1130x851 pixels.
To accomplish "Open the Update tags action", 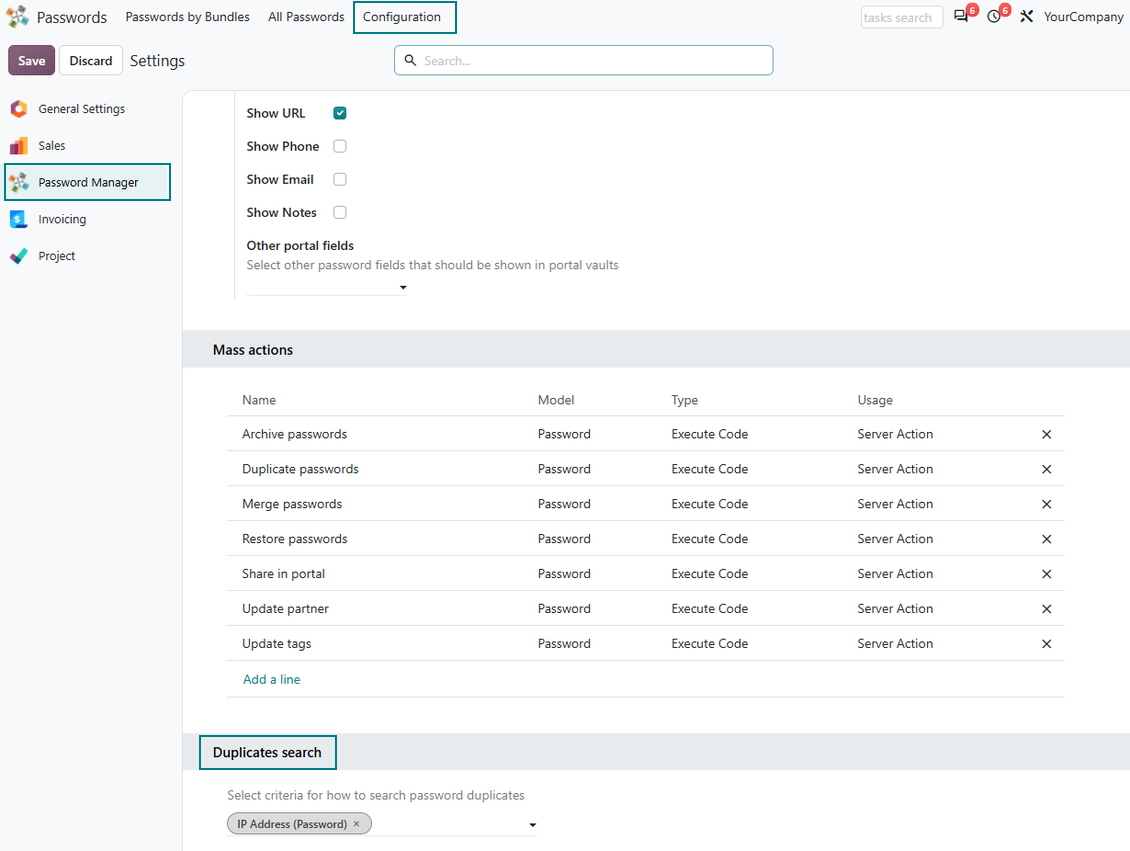I will tap(277, 643).
